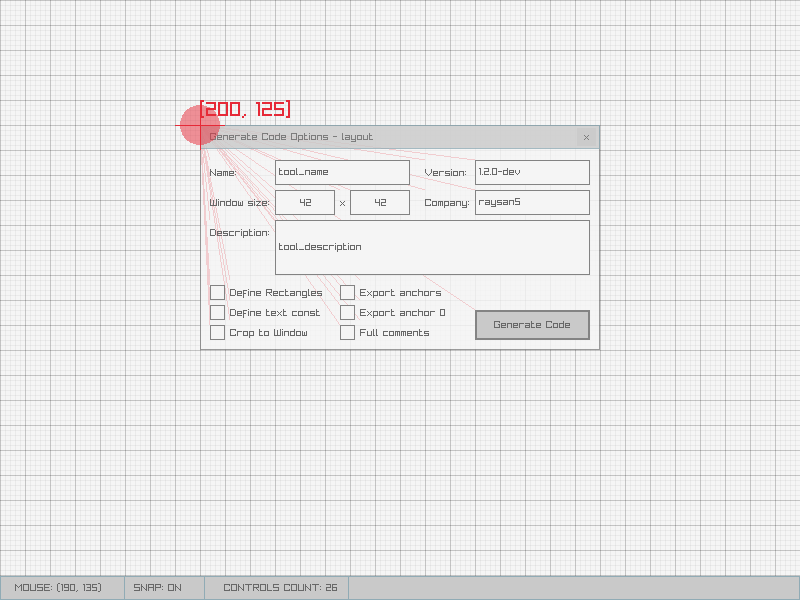
Task: Check the Crop to Window option
Action: click(x=218, y=333)
